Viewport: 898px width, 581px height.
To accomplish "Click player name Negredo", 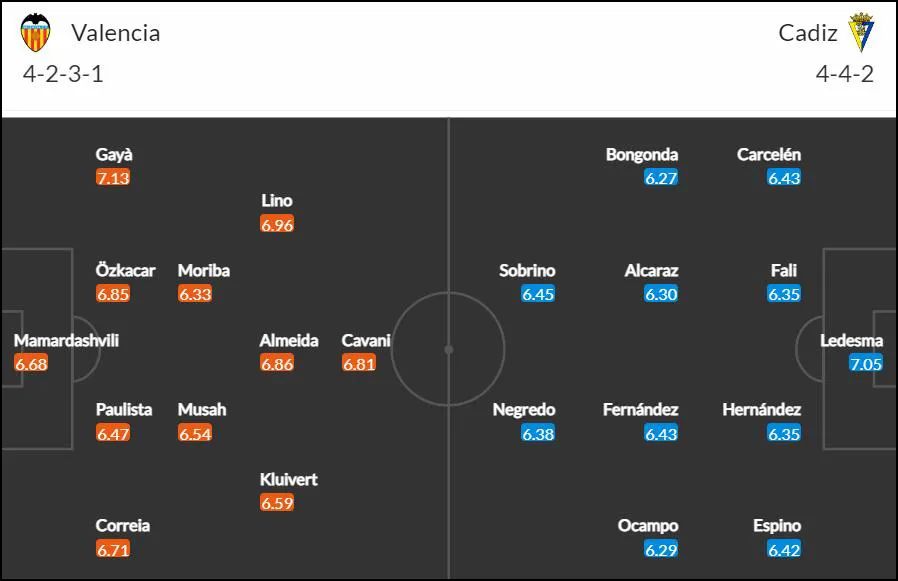I will point(523,410).
